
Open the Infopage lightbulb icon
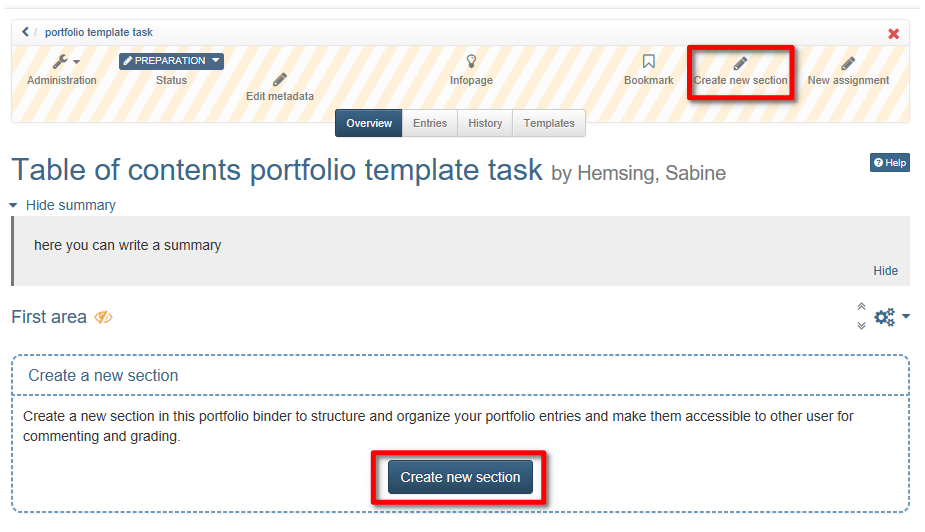tap(471, 61)
